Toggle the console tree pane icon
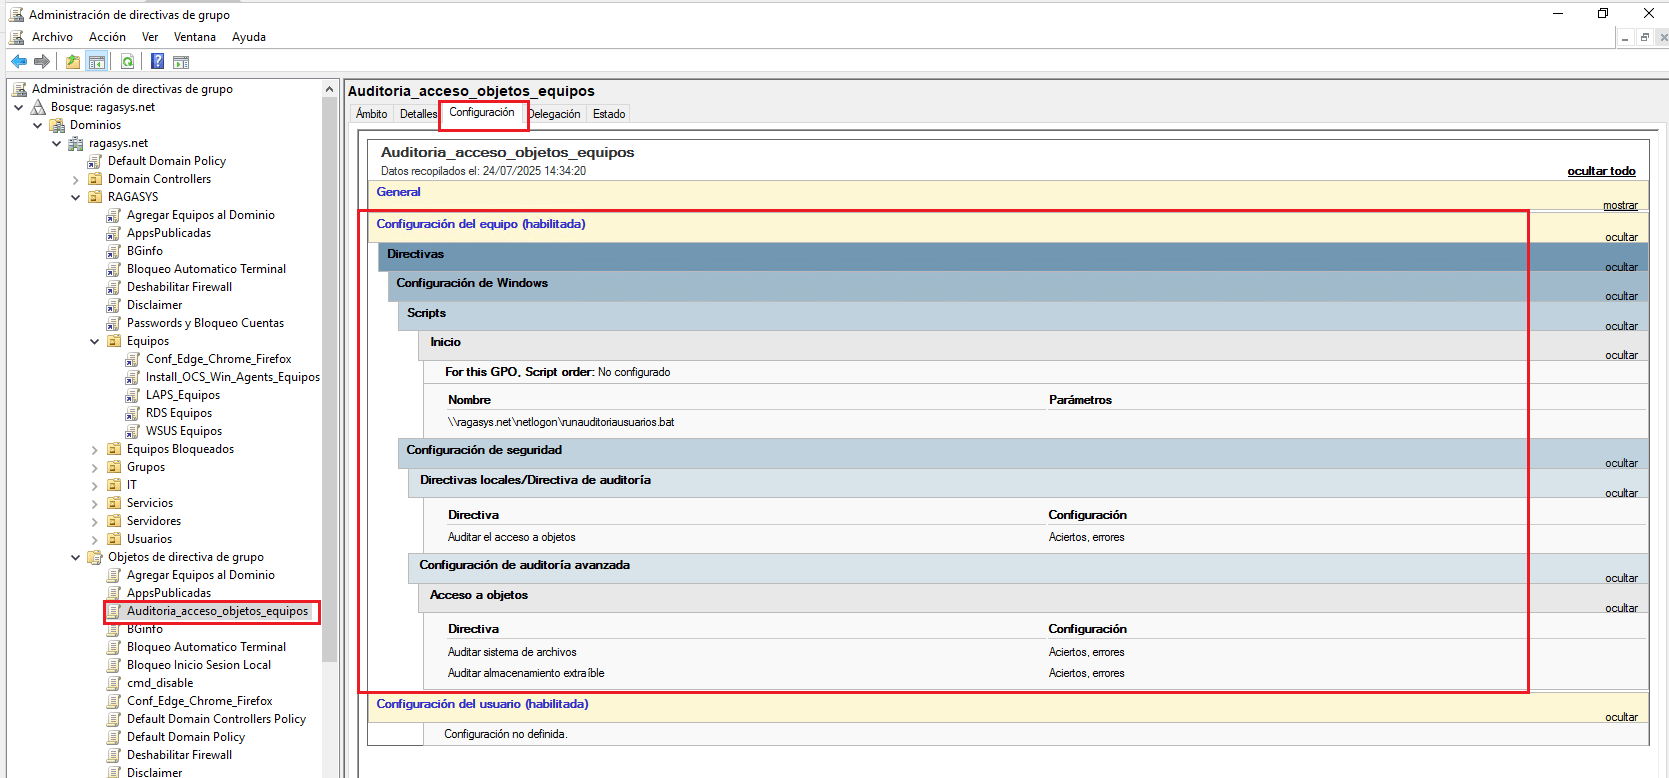 97,62
